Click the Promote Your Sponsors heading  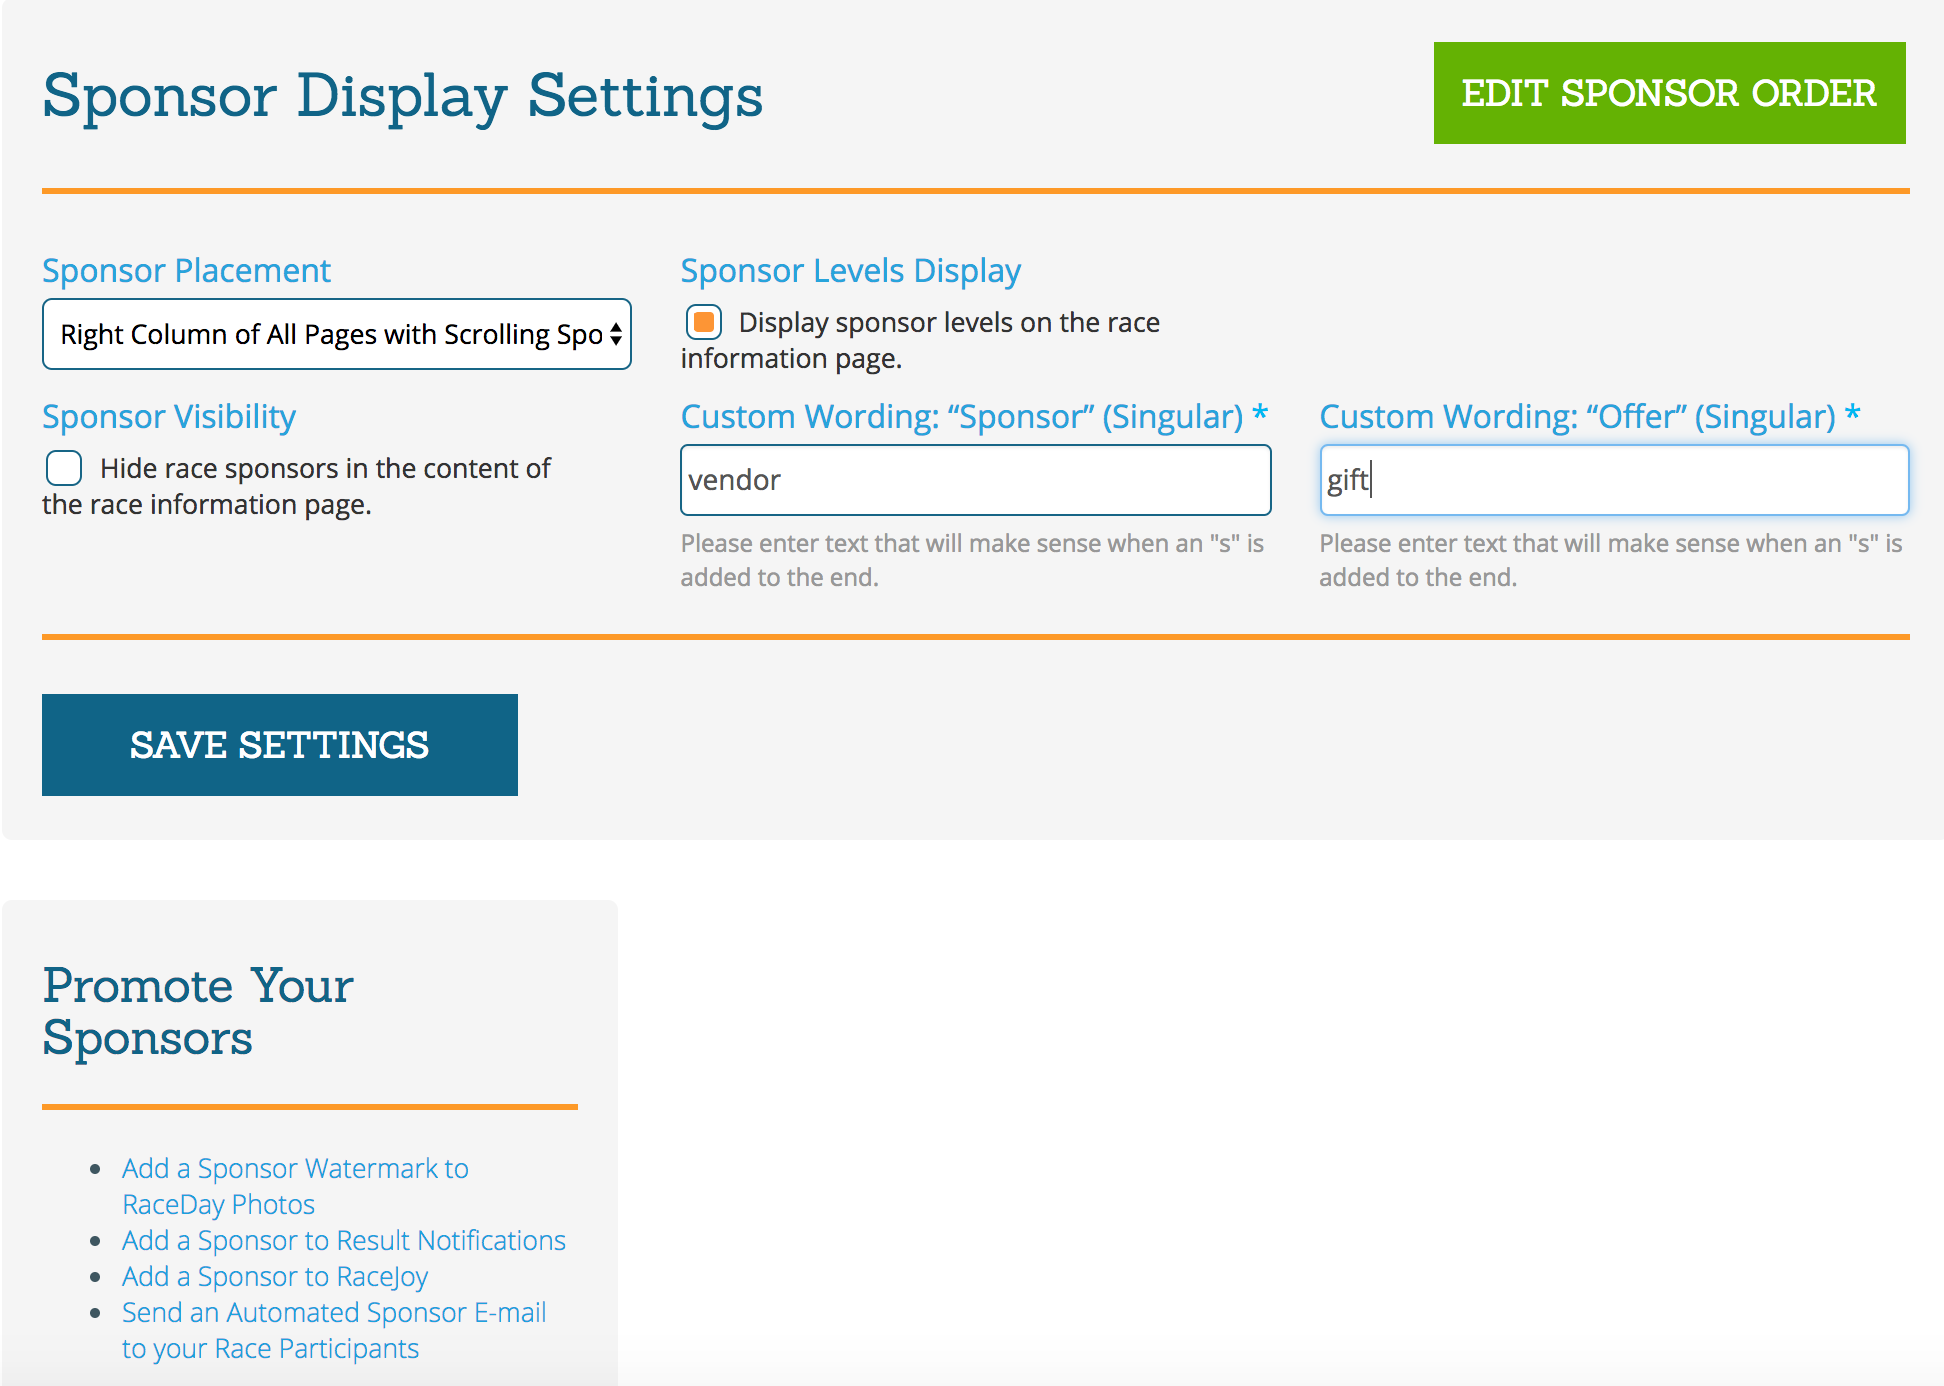[x=196, y=1010]
